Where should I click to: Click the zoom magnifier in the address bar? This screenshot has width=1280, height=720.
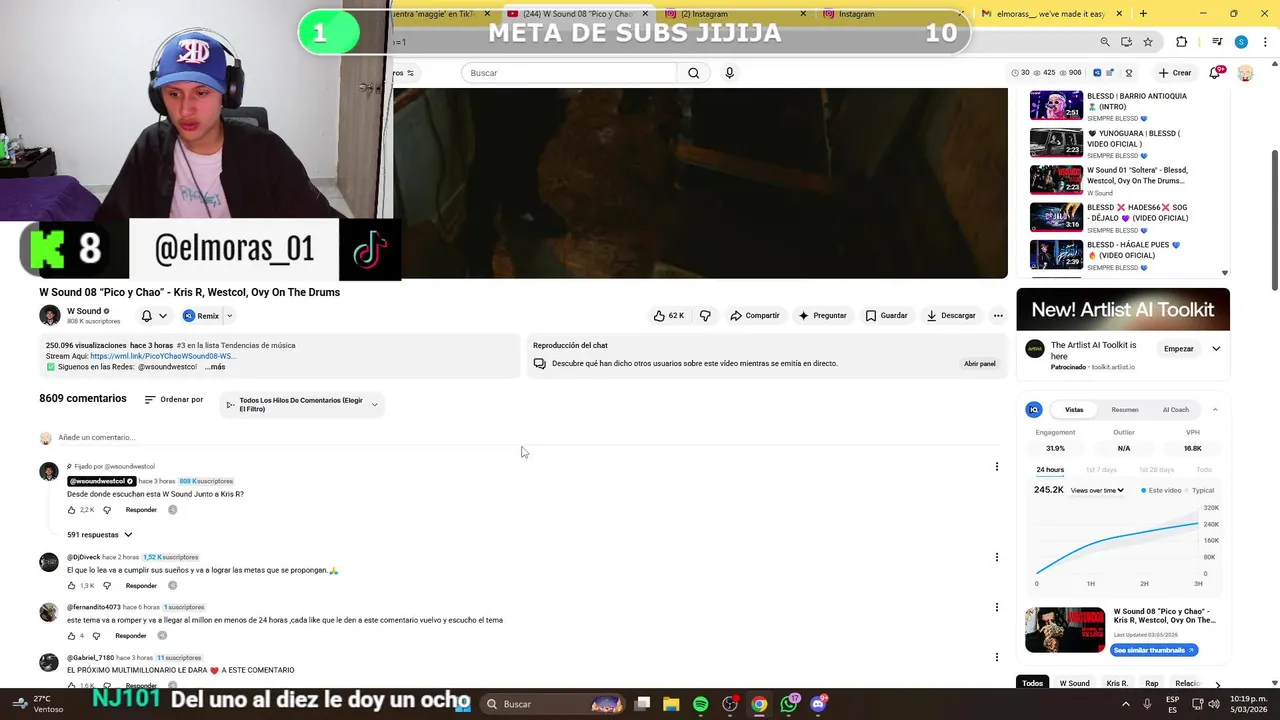tap(1104, 42)
